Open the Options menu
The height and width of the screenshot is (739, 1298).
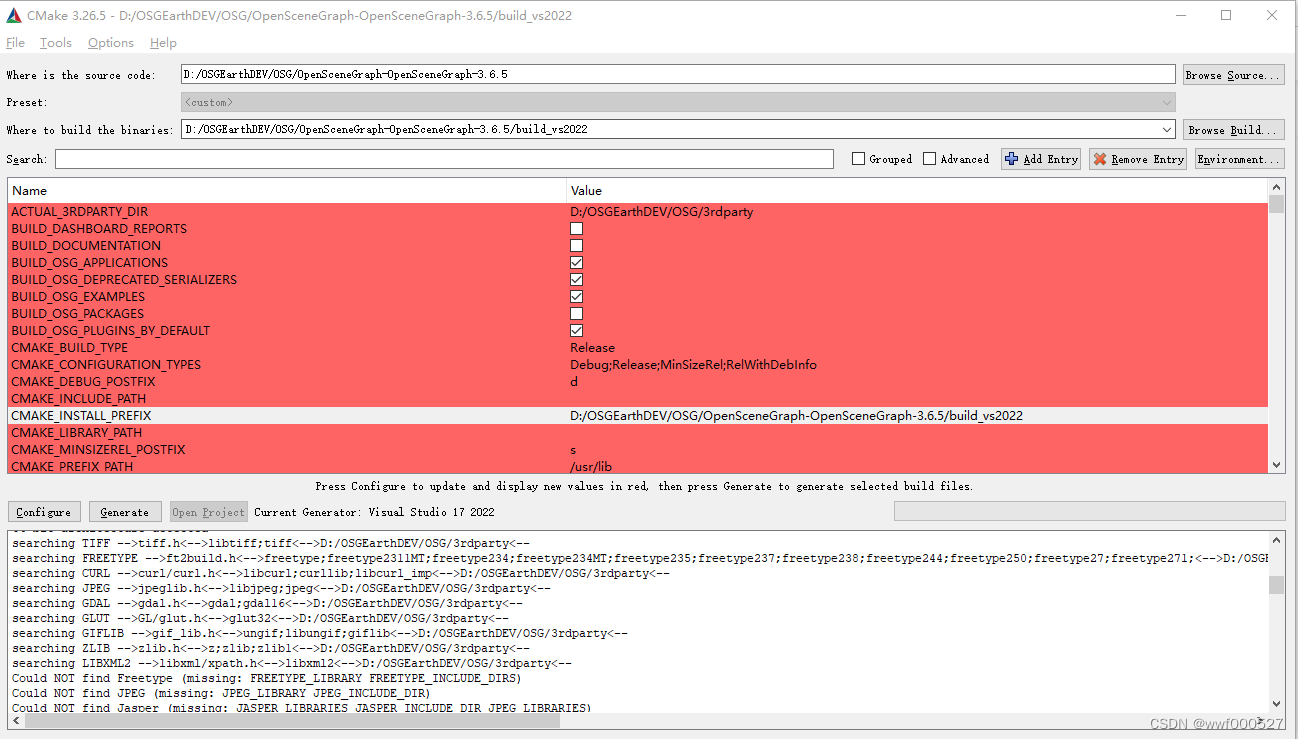pos(110,42)
